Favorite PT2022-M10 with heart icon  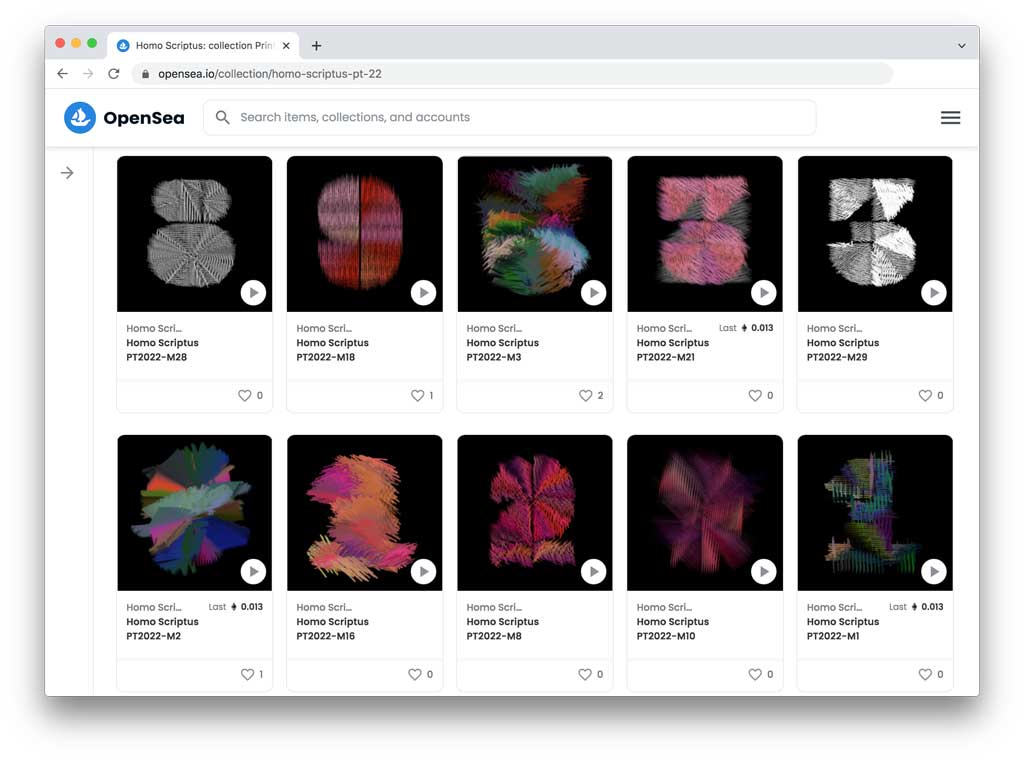(755, 674)
